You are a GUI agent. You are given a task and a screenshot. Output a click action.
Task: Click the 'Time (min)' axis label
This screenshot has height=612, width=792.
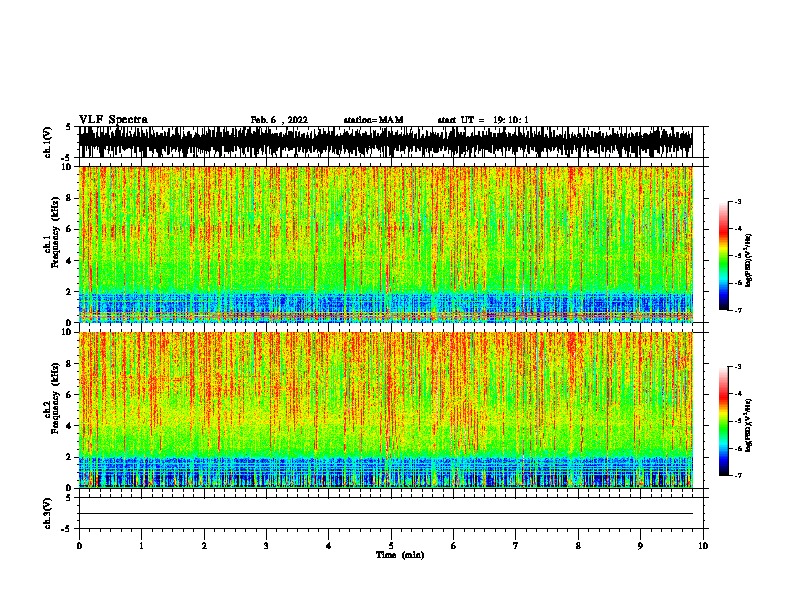pos(400,555)
